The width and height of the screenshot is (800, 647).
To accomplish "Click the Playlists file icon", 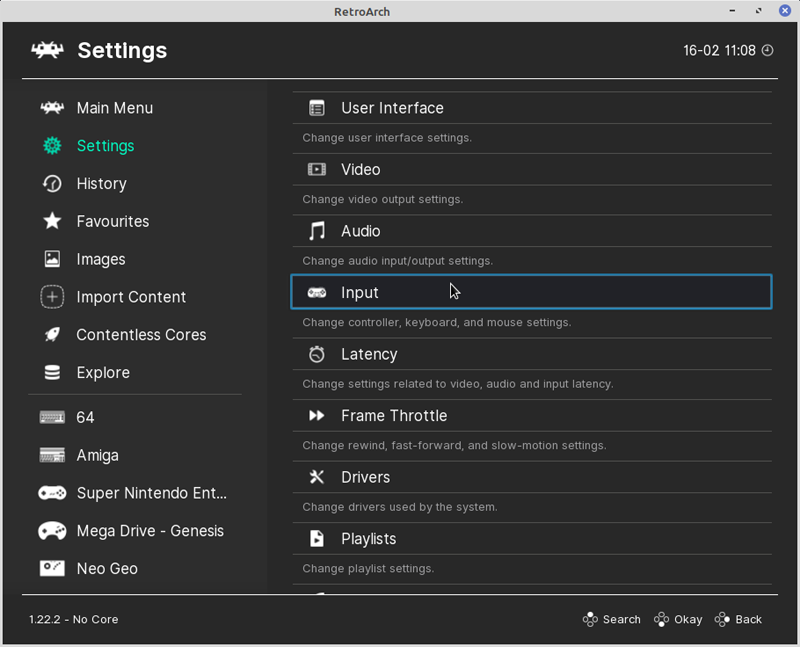I will (317, 539).
